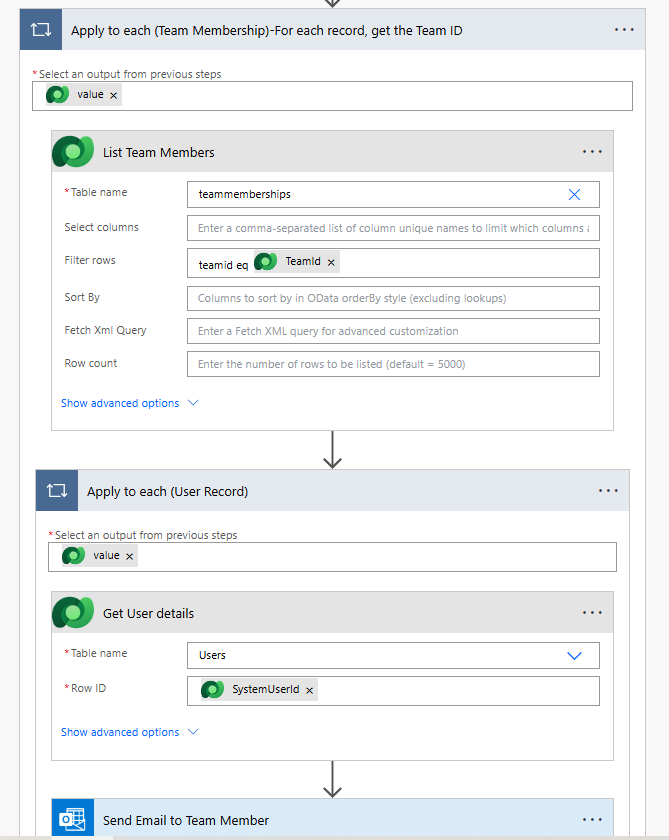The image size is (669, 840).
Task: Expand advanced options in Get User details
Action: click(x=130, y=732)
